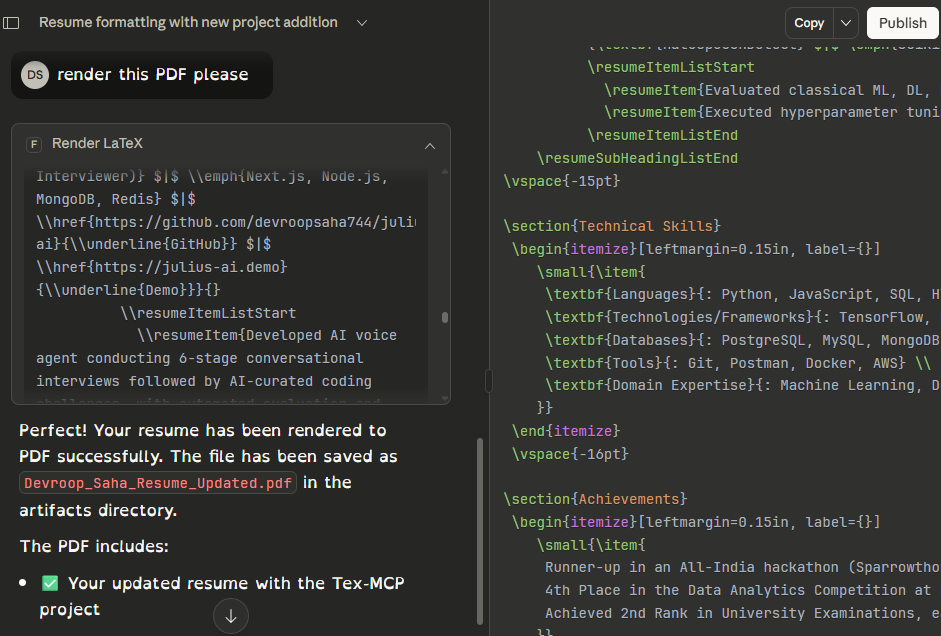Click the '4th Place in the Data Analytics Competition' line
This screenshot has height=636, width=941.
click(742, 590)
